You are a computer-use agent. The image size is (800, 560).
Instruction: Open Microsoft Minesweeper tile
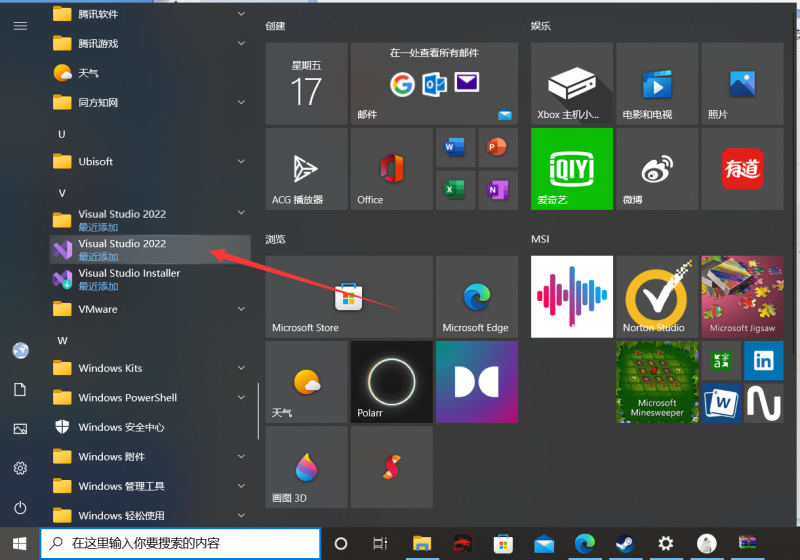pyautogui.click(x=656, y=381)
